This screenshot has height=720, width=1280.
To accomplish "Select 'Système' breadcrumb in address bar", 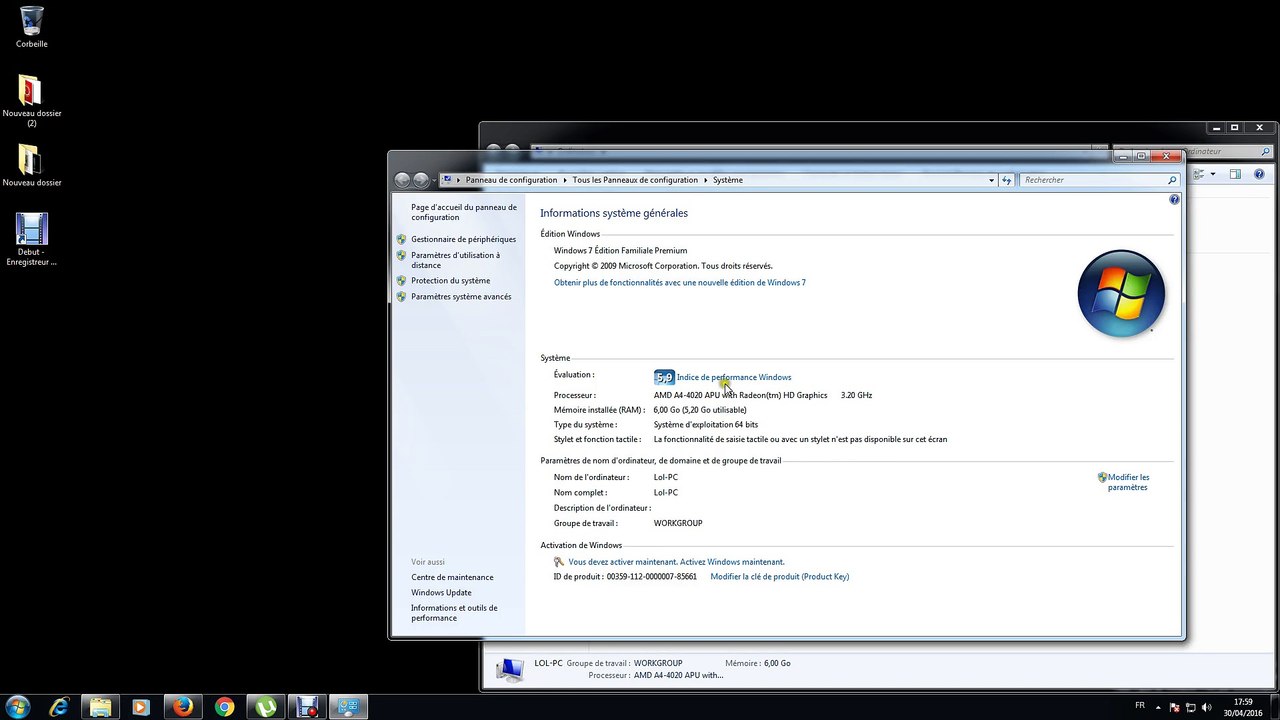I will pyautogui.click(x=728, y=180).
